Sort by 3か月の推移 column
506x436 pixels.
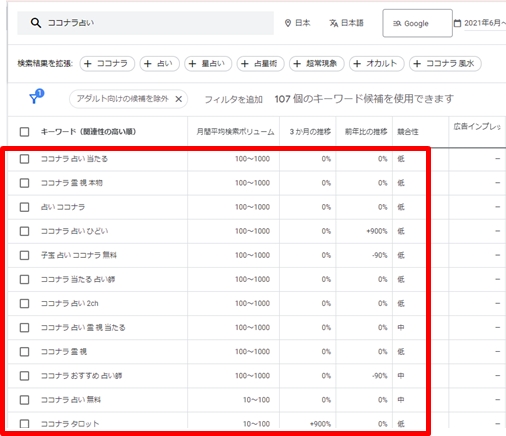point(310,132)
